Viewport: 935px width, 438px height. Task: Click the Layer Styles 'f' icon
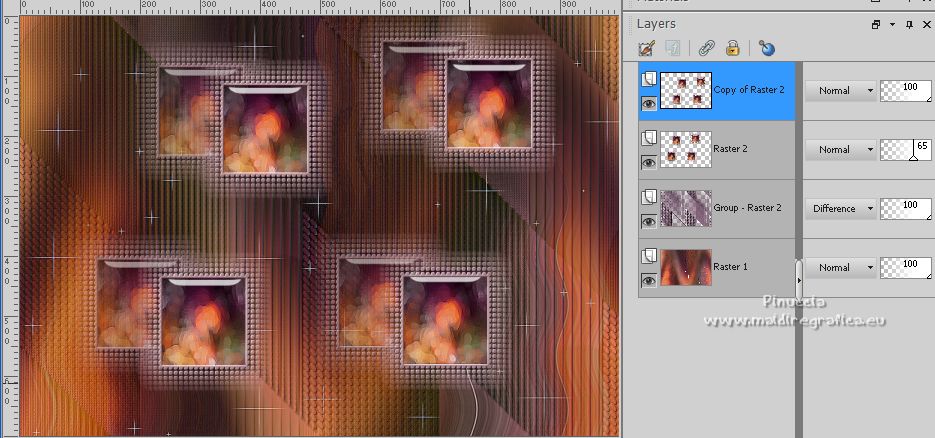(x=673, y=48)
